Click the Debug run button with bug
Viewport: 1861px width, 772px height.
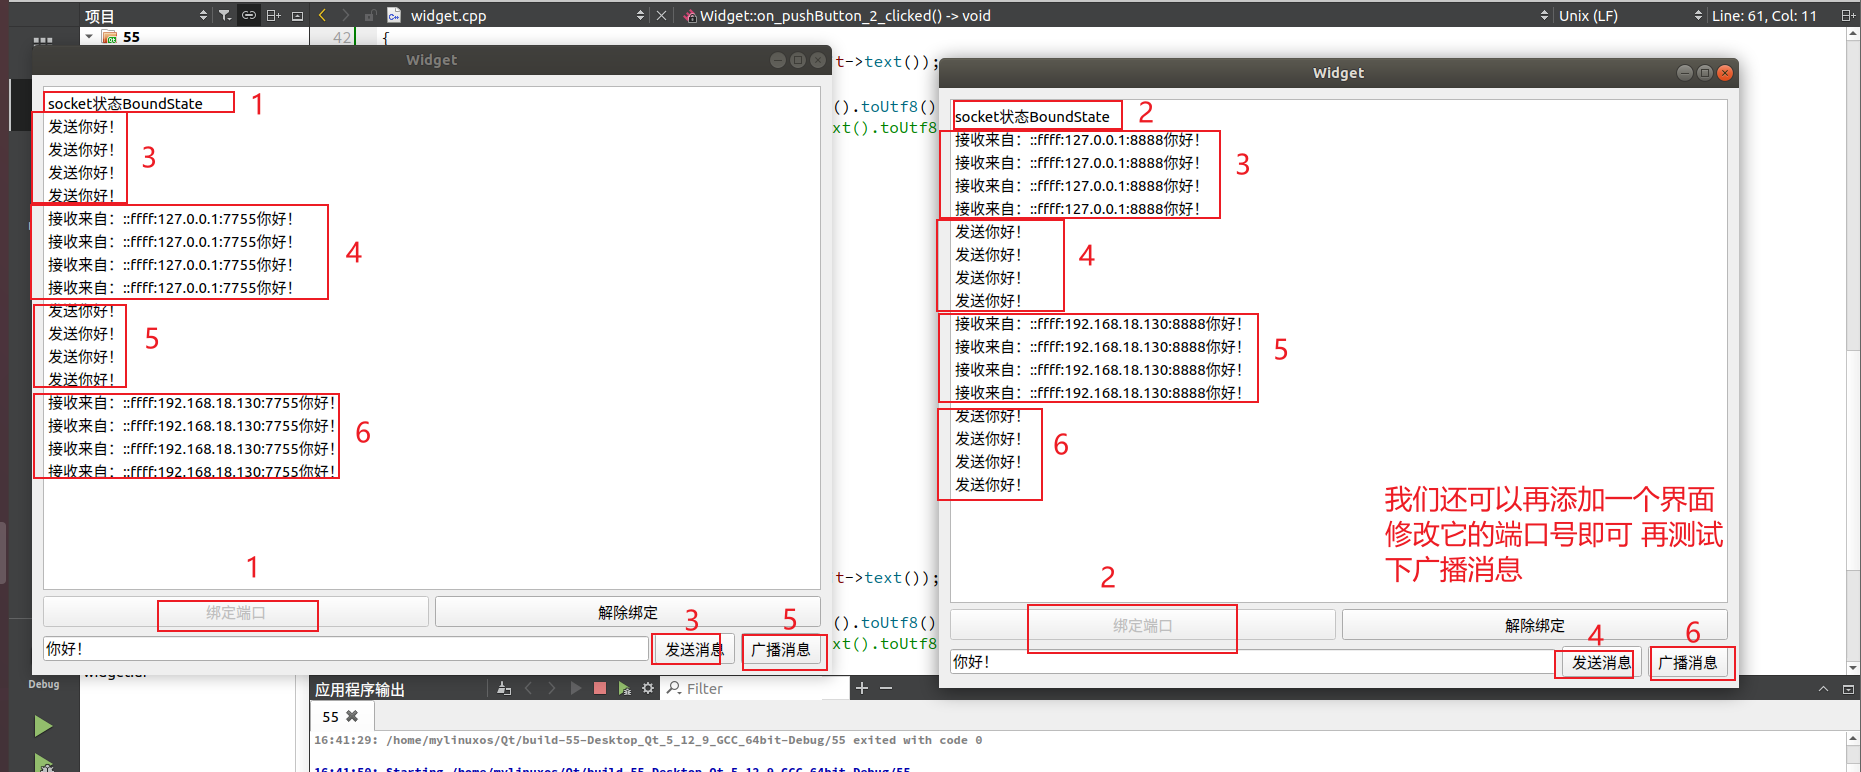[43, 764]
